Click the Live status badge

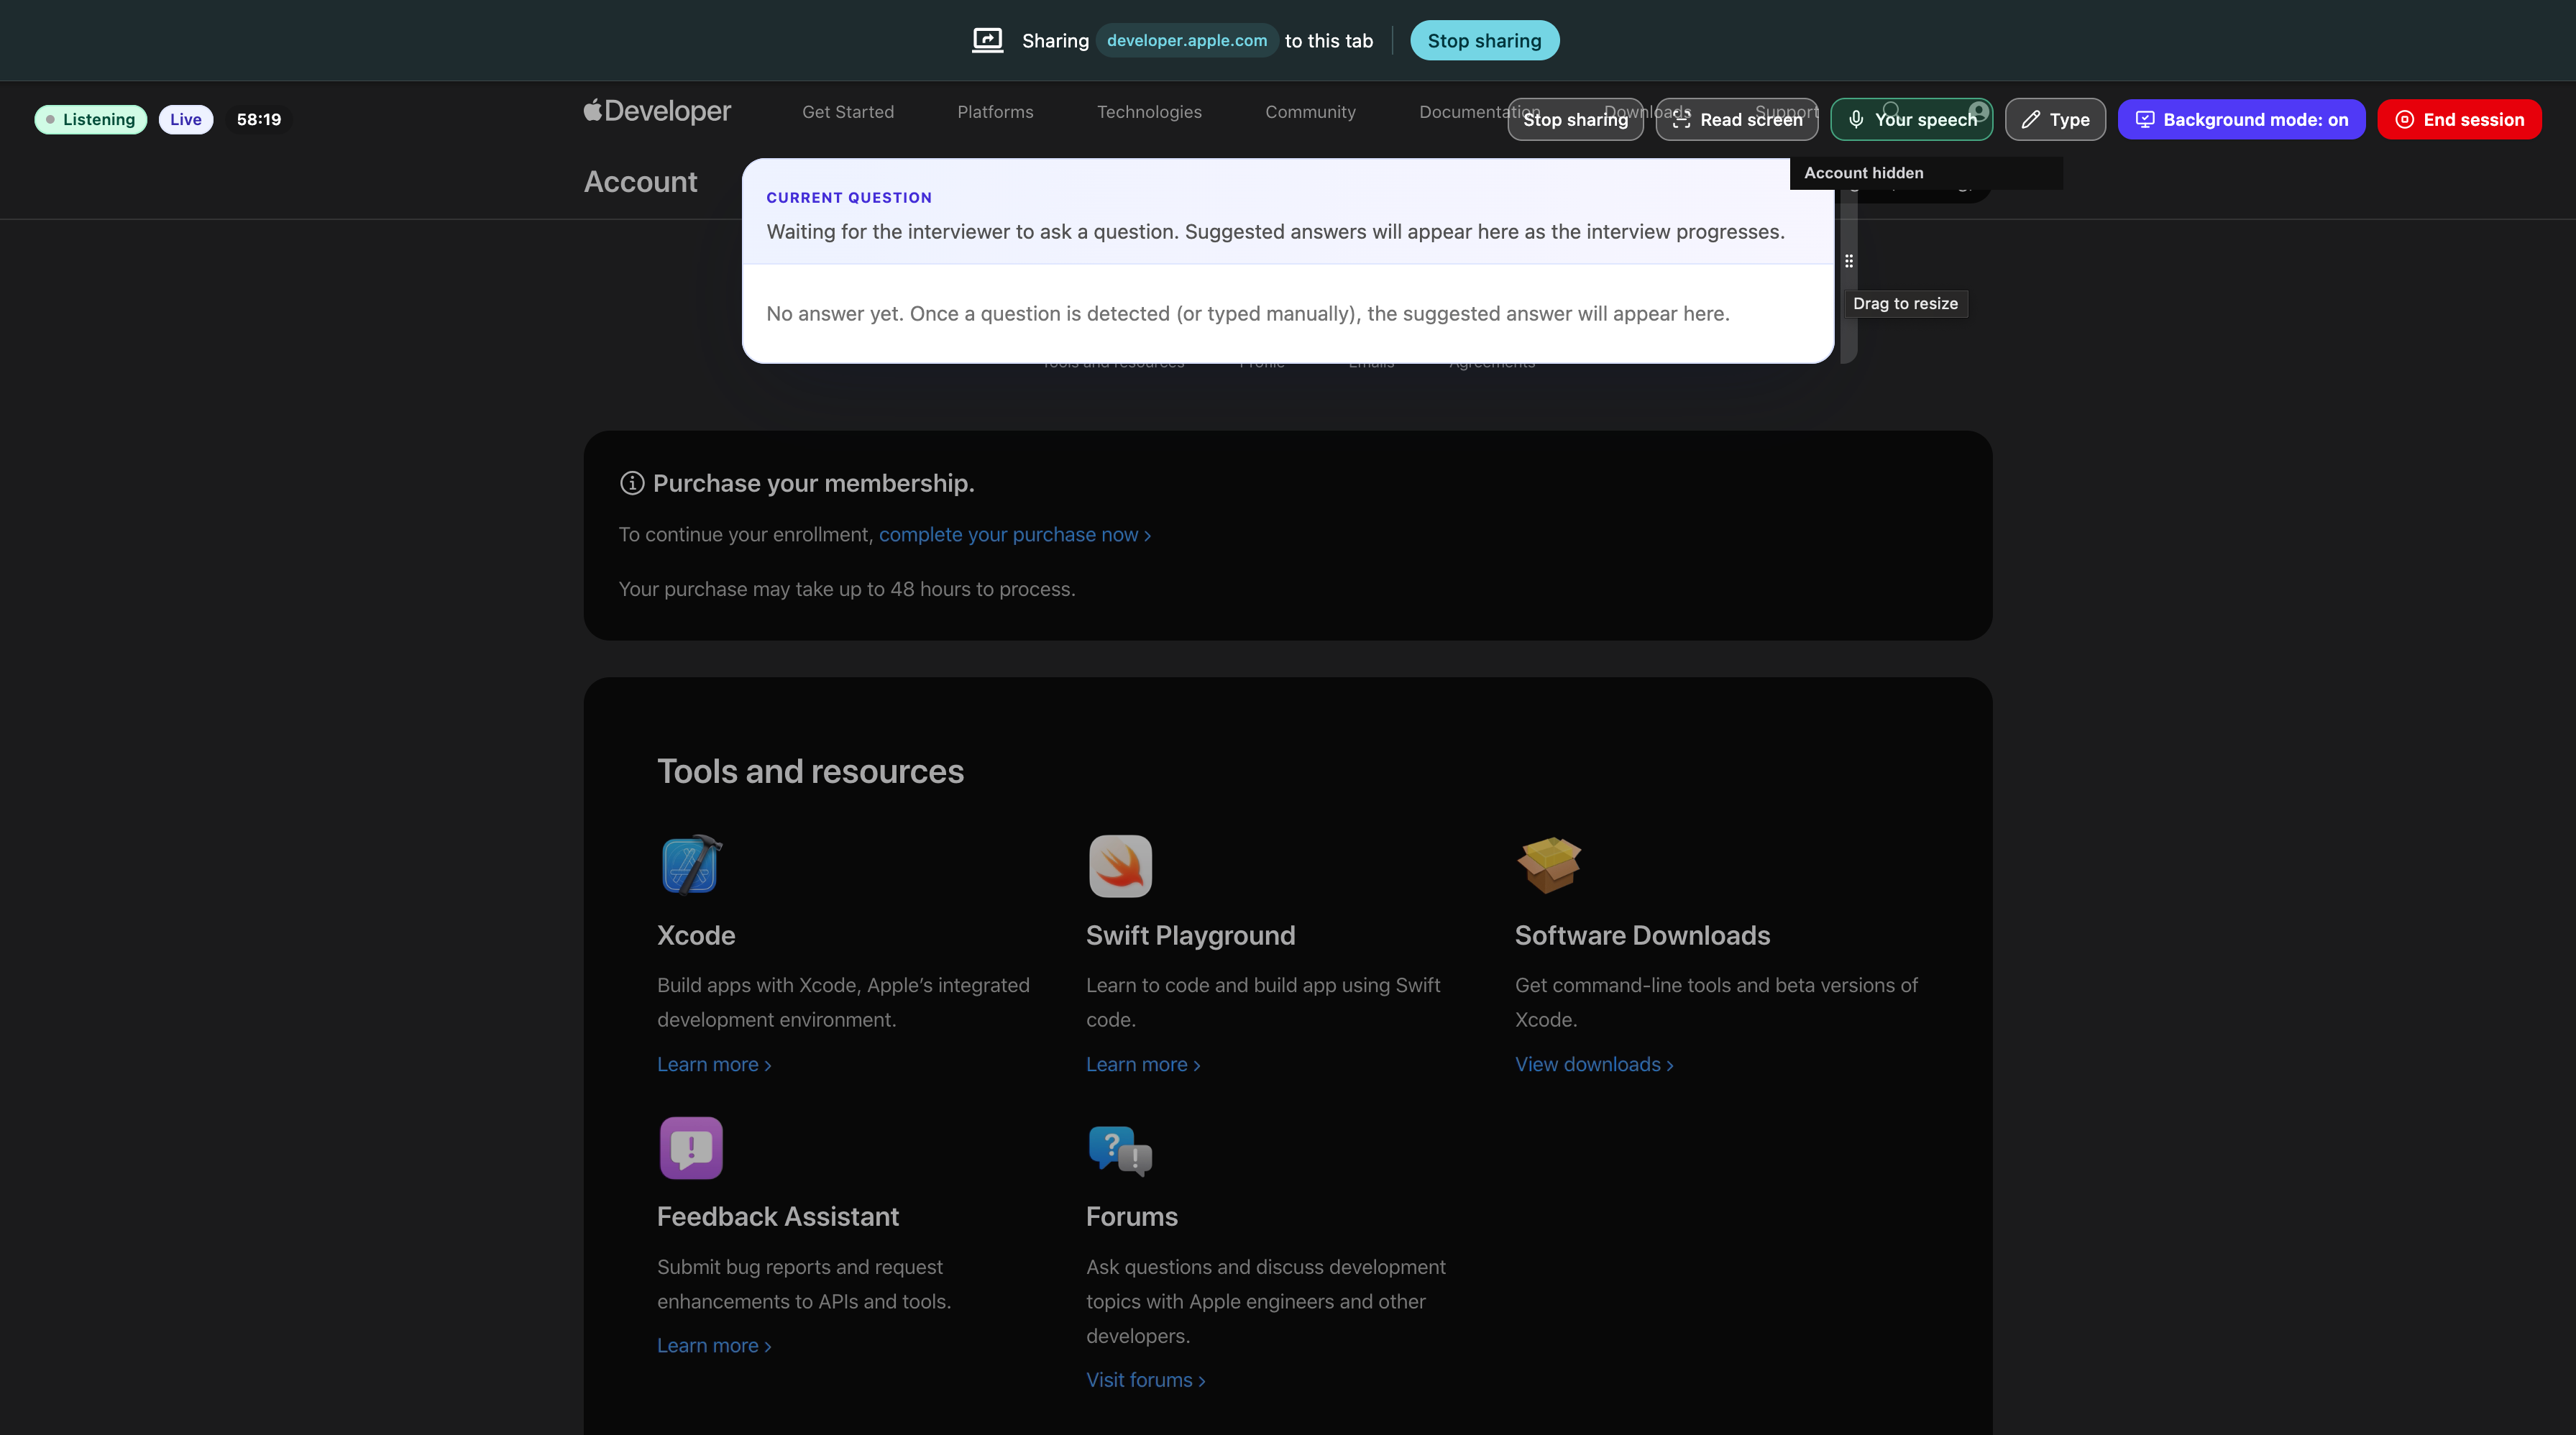click(x=186, y=119)
